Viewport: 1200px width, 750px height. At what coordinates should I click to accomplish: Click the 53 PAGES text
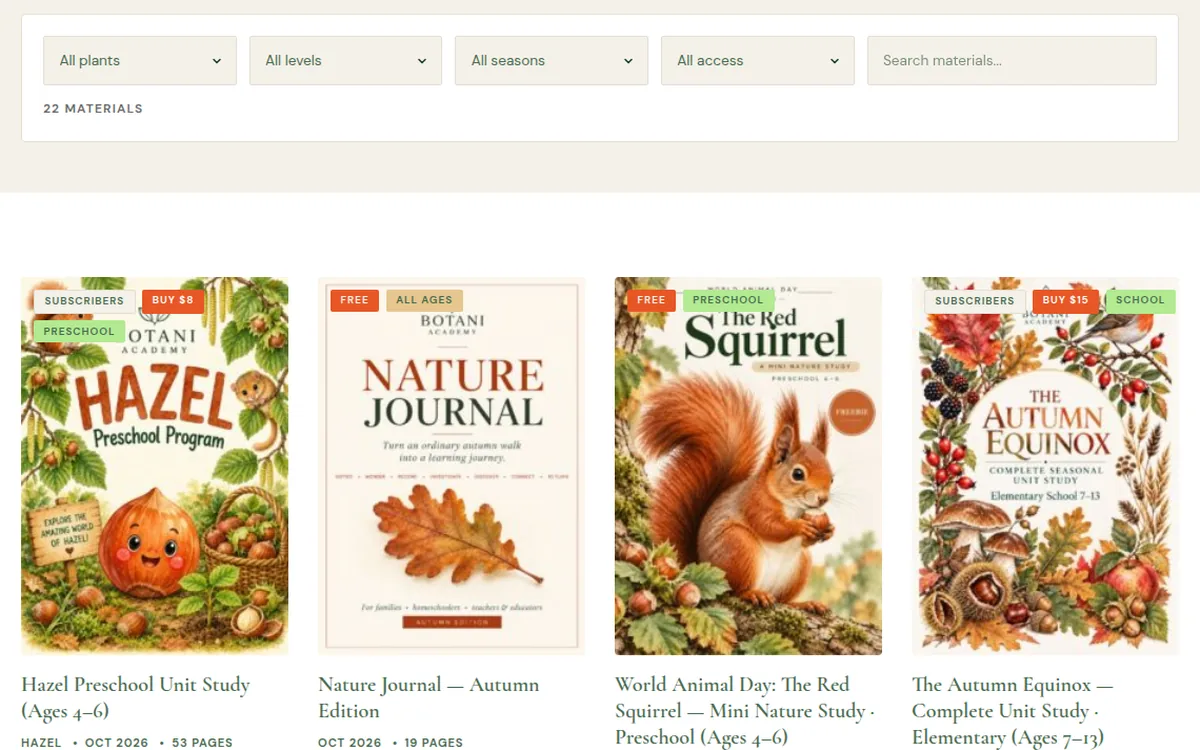202,743
